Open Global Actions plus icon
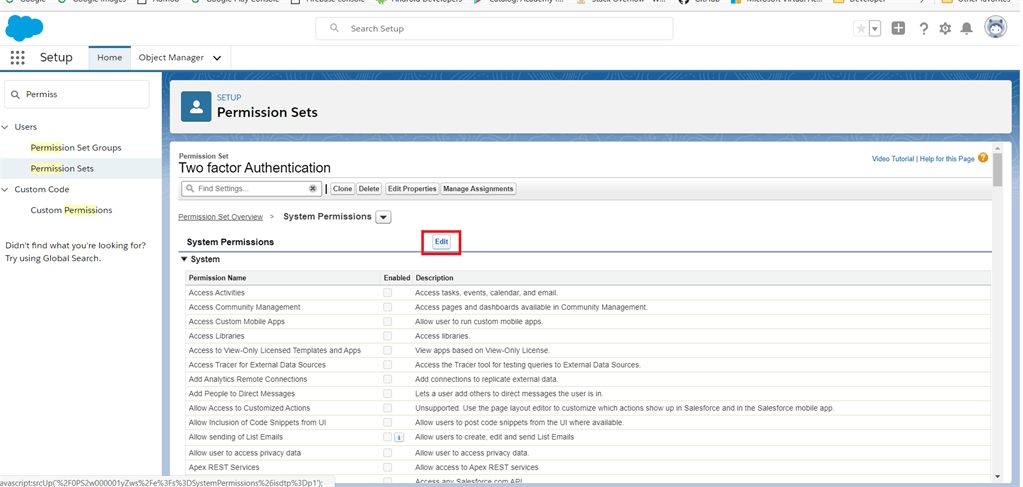The width and height of the screenshot is (1023, 487). click(898, 28)
